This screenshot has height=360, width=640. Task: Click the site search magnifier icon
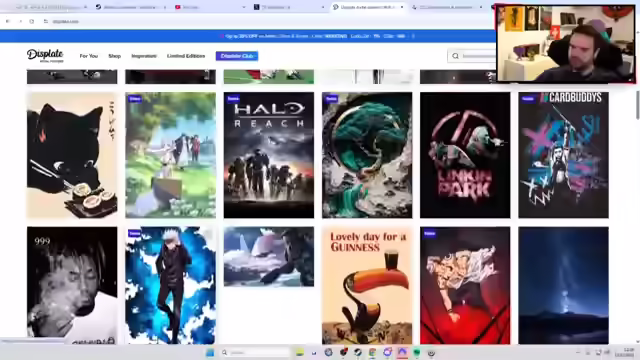(456, 56)
